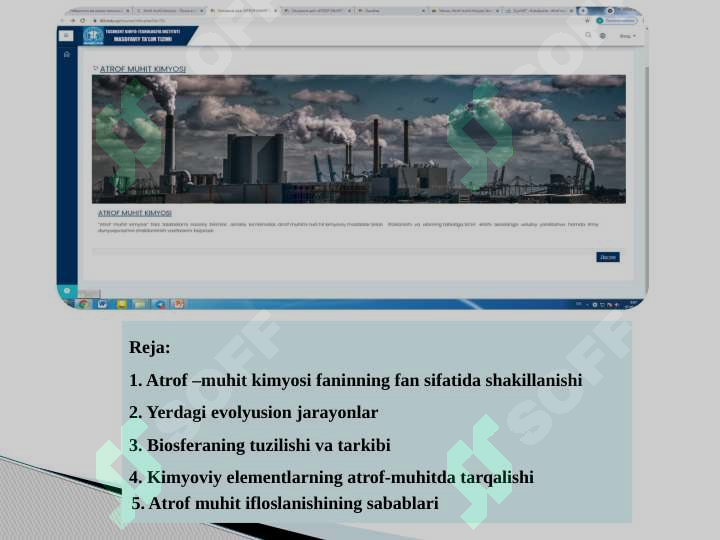The image size is (720, 540).
Task: Open the ATROF MUHIT KIMYOSI link below banner
Action: click(135, 213)
